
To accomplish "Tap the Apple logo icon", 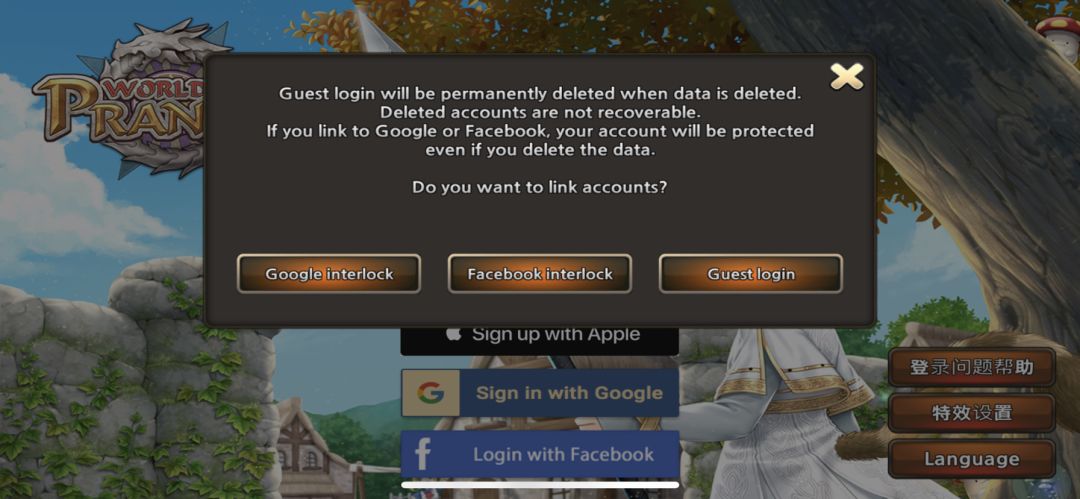I will [x=453, y=334].
